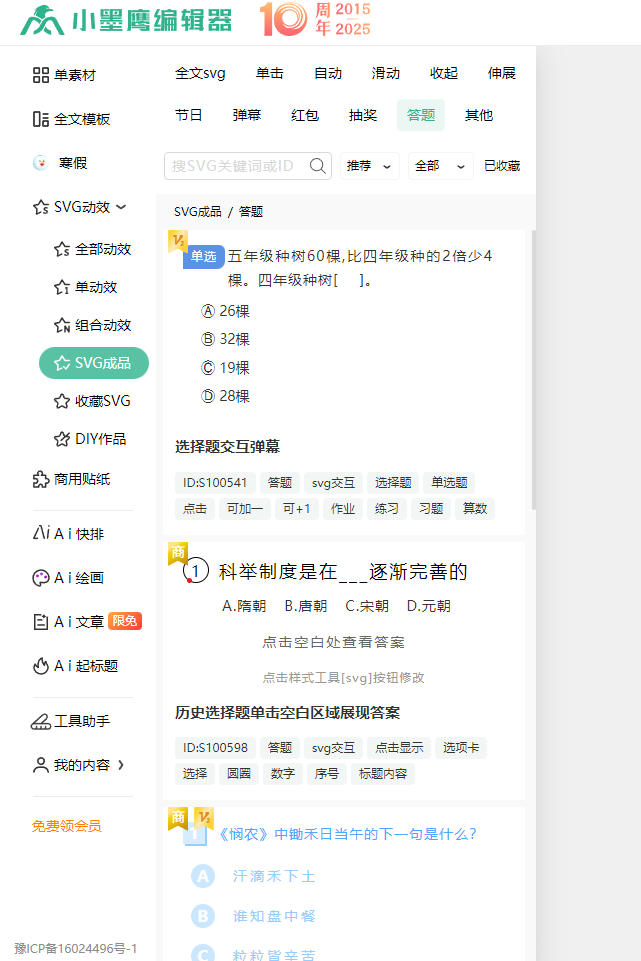
Task: Click the 工具助手 toolbox icon
Action: [41, 721]
